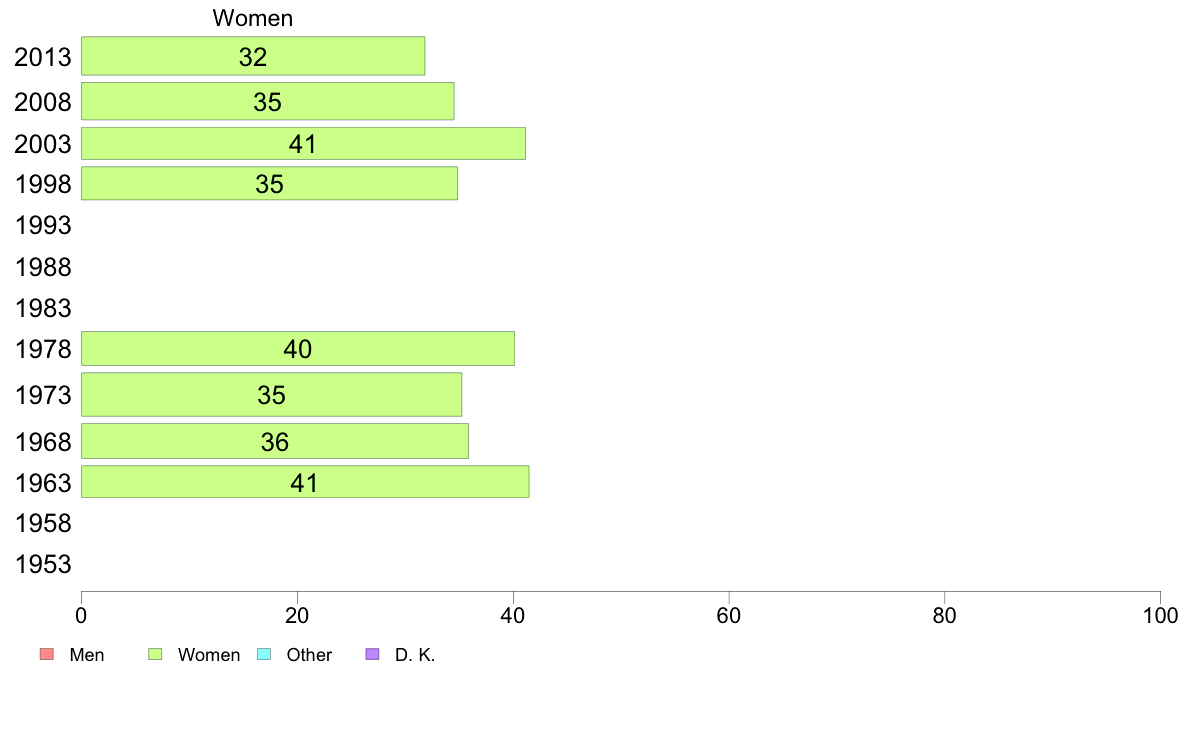Select the 2008 bar showing 35

click(267, 102)
